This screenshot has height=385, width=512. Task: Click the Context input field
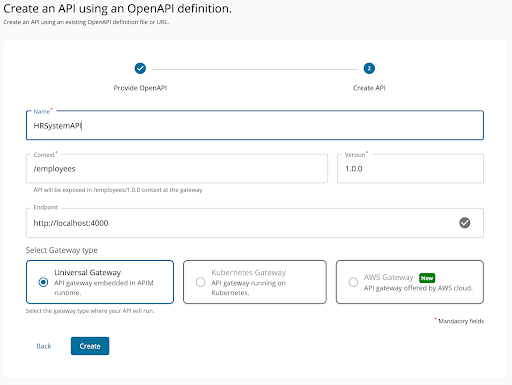point(177,169)
